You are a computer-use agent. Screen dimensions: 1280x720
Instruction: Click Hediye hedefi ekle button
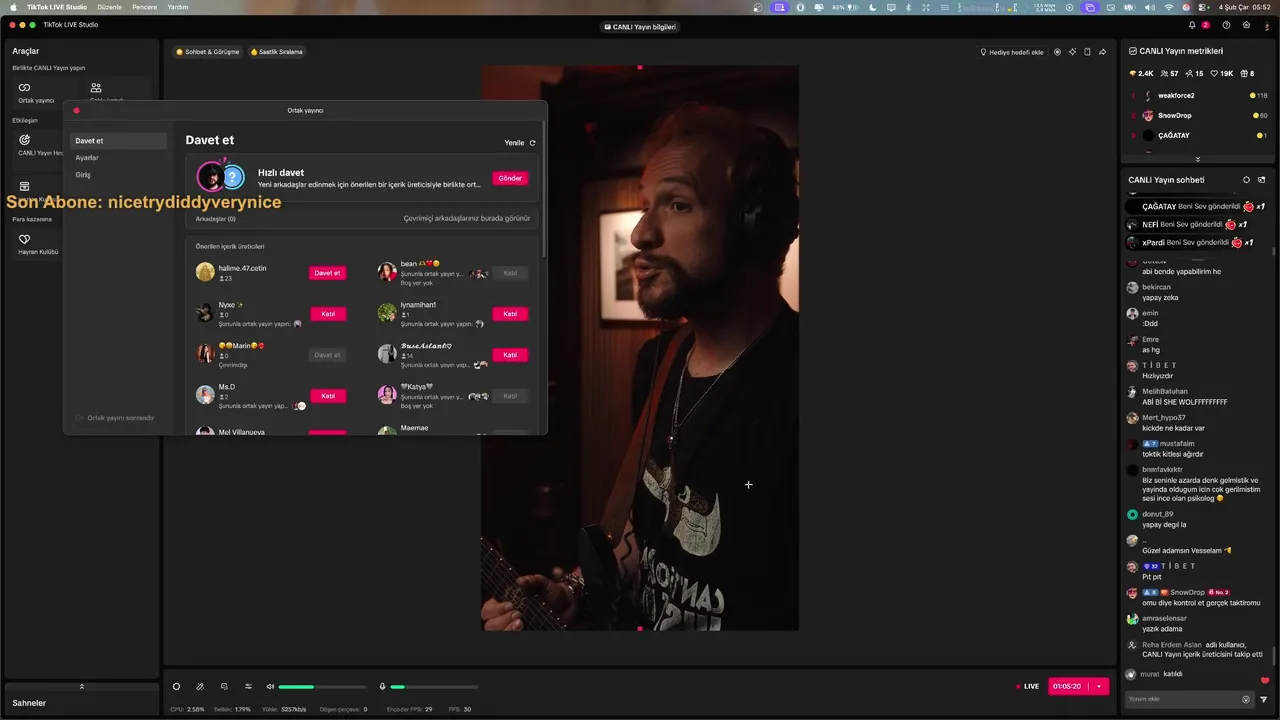click(1011, 52)
